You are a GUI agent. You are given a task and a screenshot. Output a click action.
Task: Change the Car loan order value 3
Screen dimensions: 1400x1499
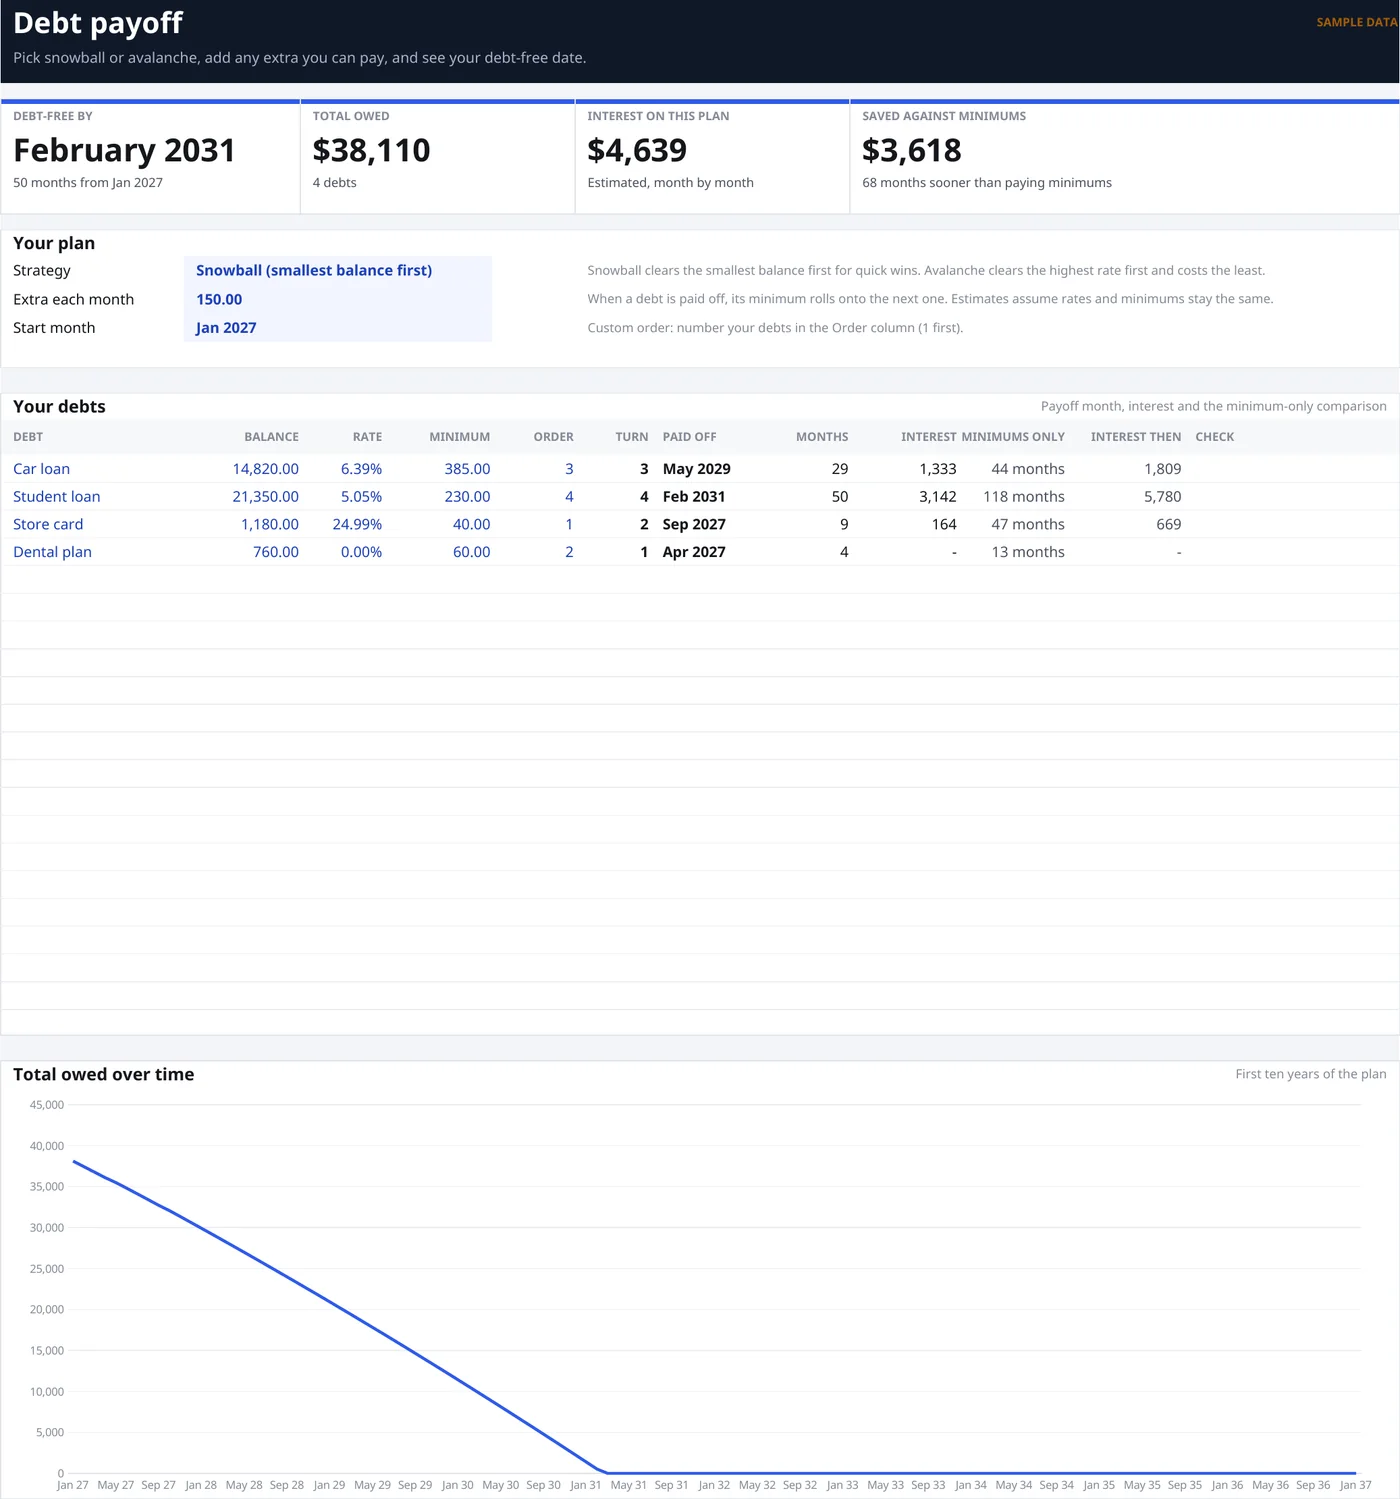569,469
